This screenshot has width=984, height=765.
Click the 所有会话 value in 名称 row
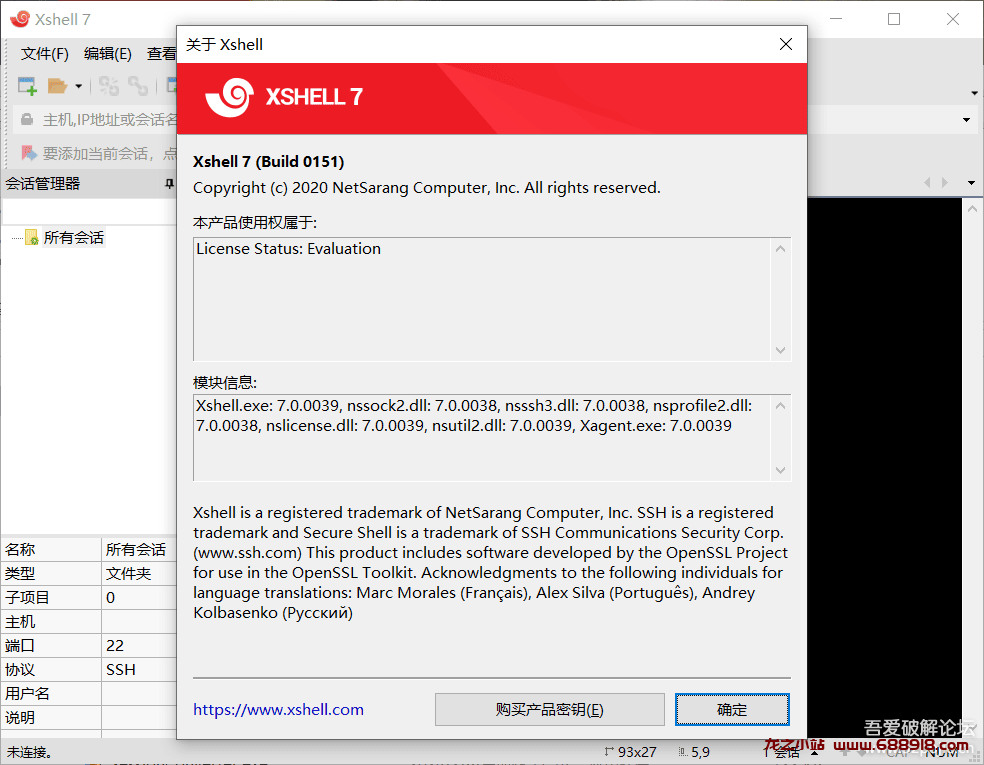(136, 550)
